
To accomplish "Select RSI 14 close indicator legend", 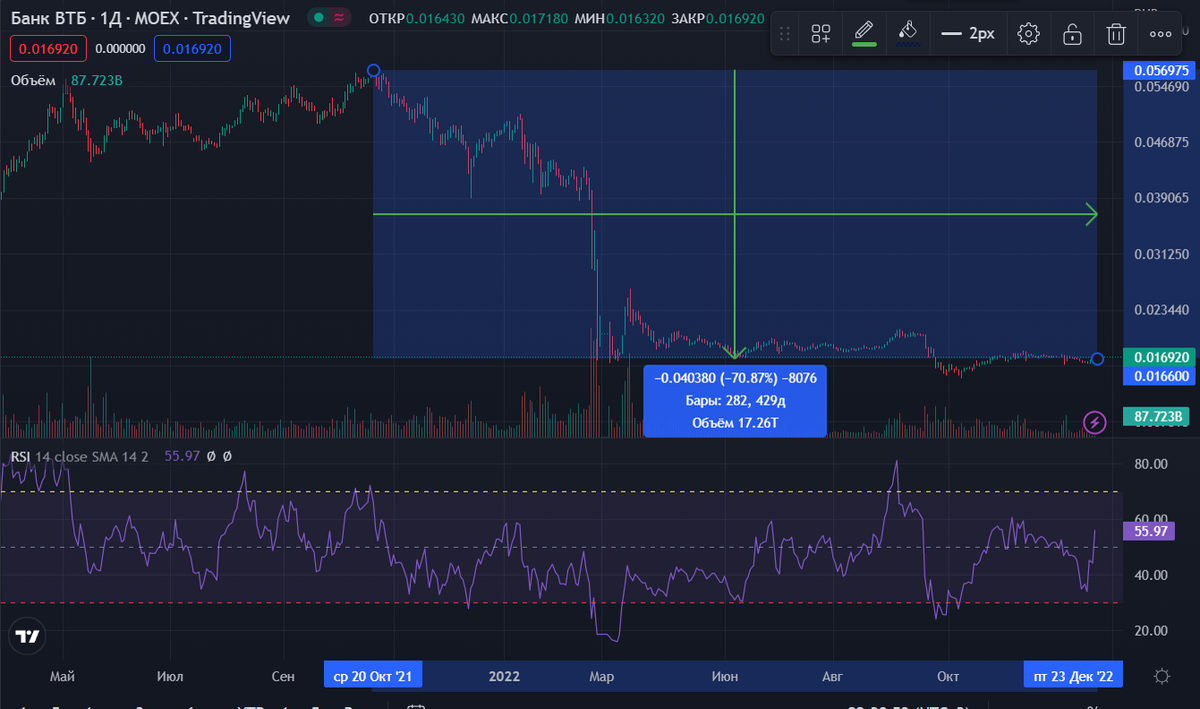I will coord(79,456).
